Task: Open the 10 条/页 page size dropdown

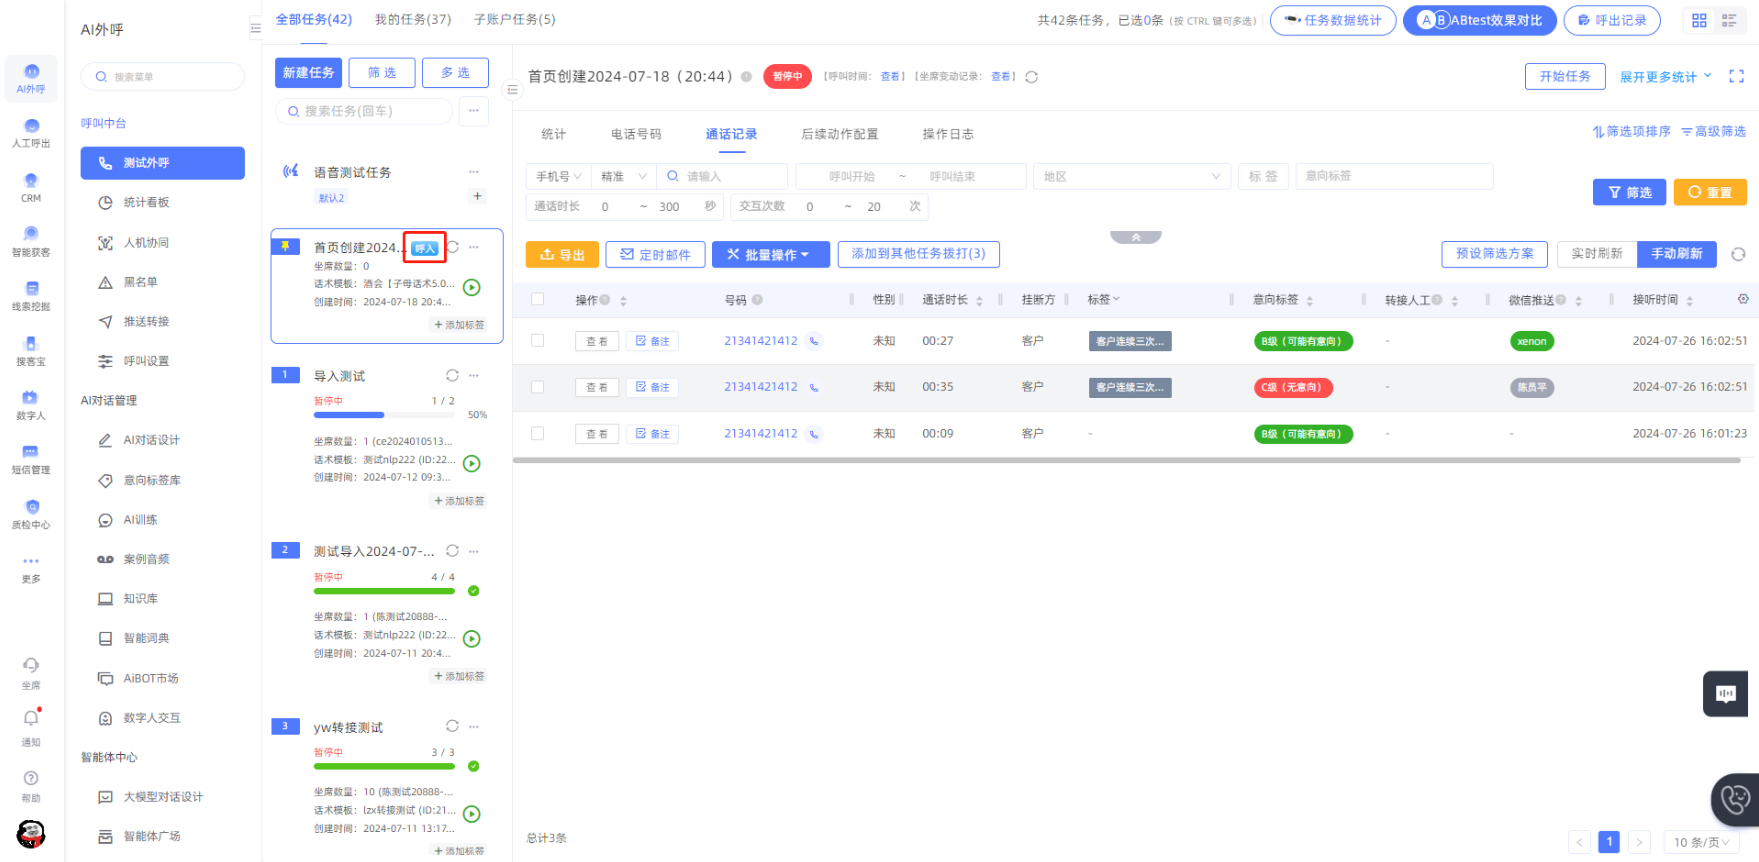Action: coord(1702,842)
